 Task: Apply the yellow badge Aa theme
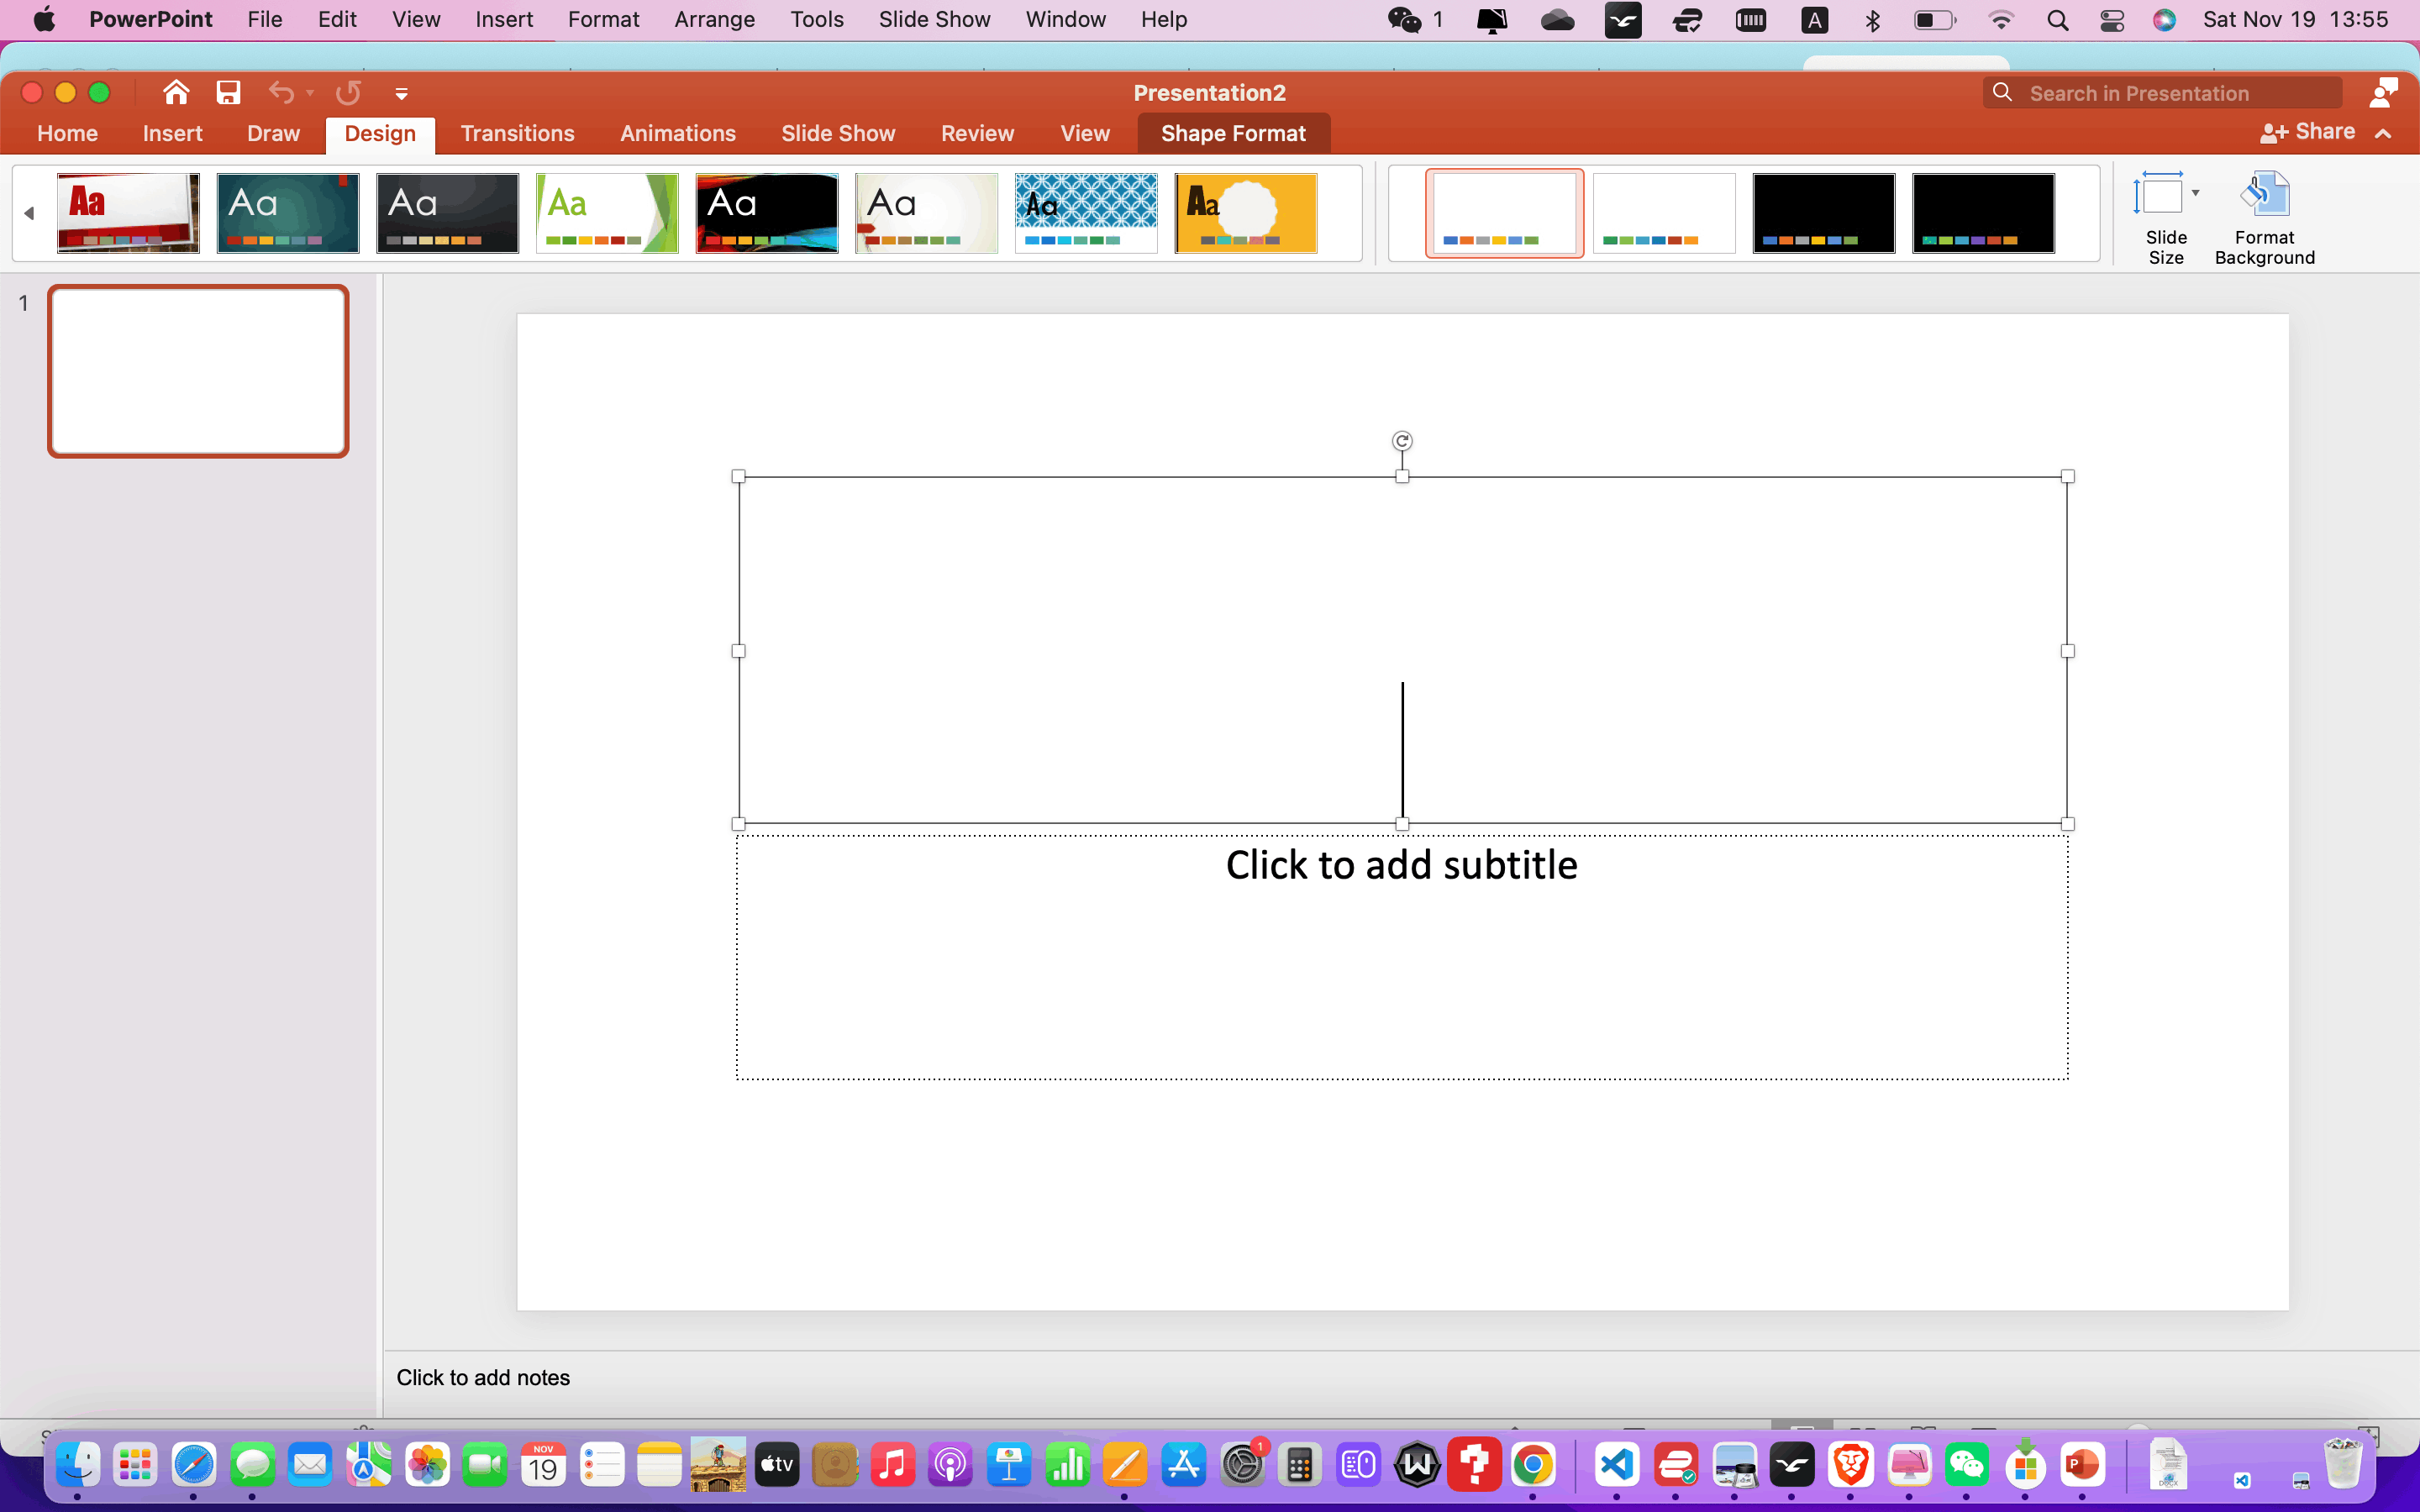coord(1246,212)
